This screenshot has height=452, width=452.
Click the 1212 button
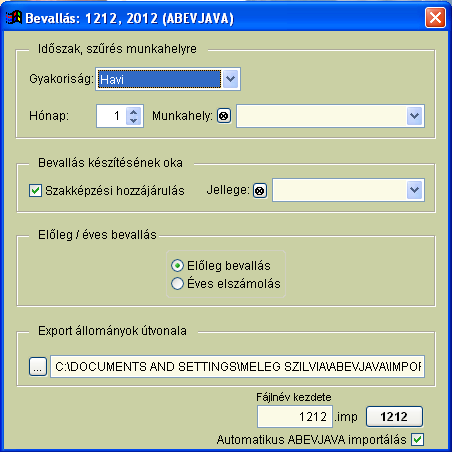click(394, 416)
